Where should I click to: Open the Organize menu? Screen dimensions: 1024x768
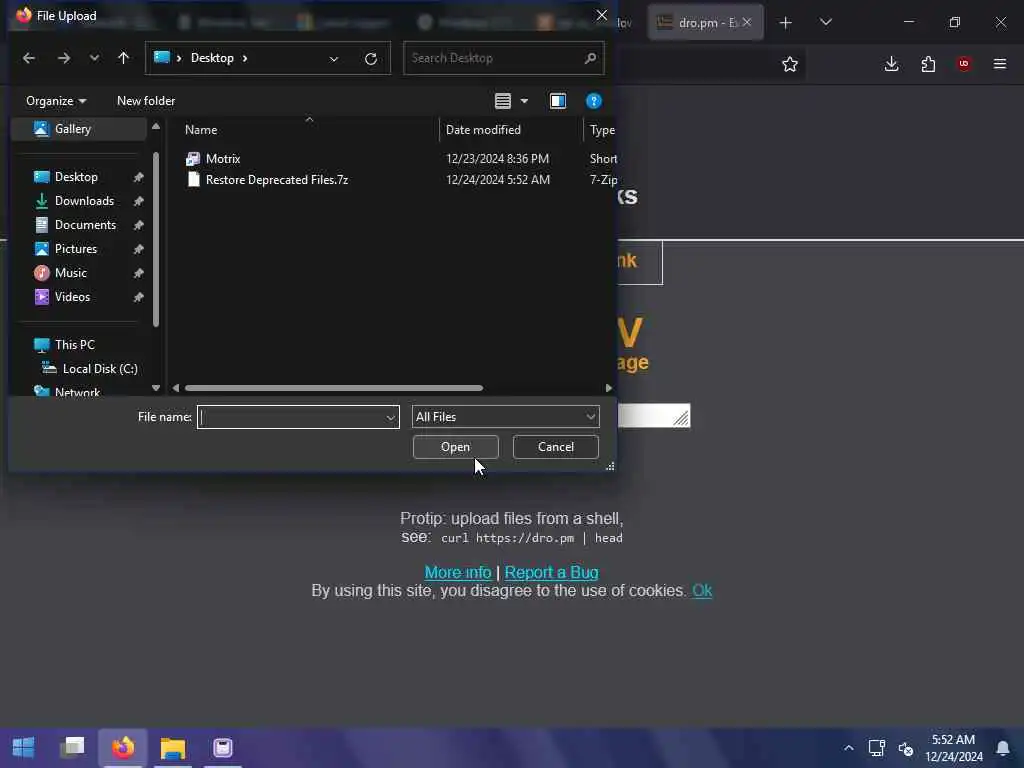tap(56, 101)
